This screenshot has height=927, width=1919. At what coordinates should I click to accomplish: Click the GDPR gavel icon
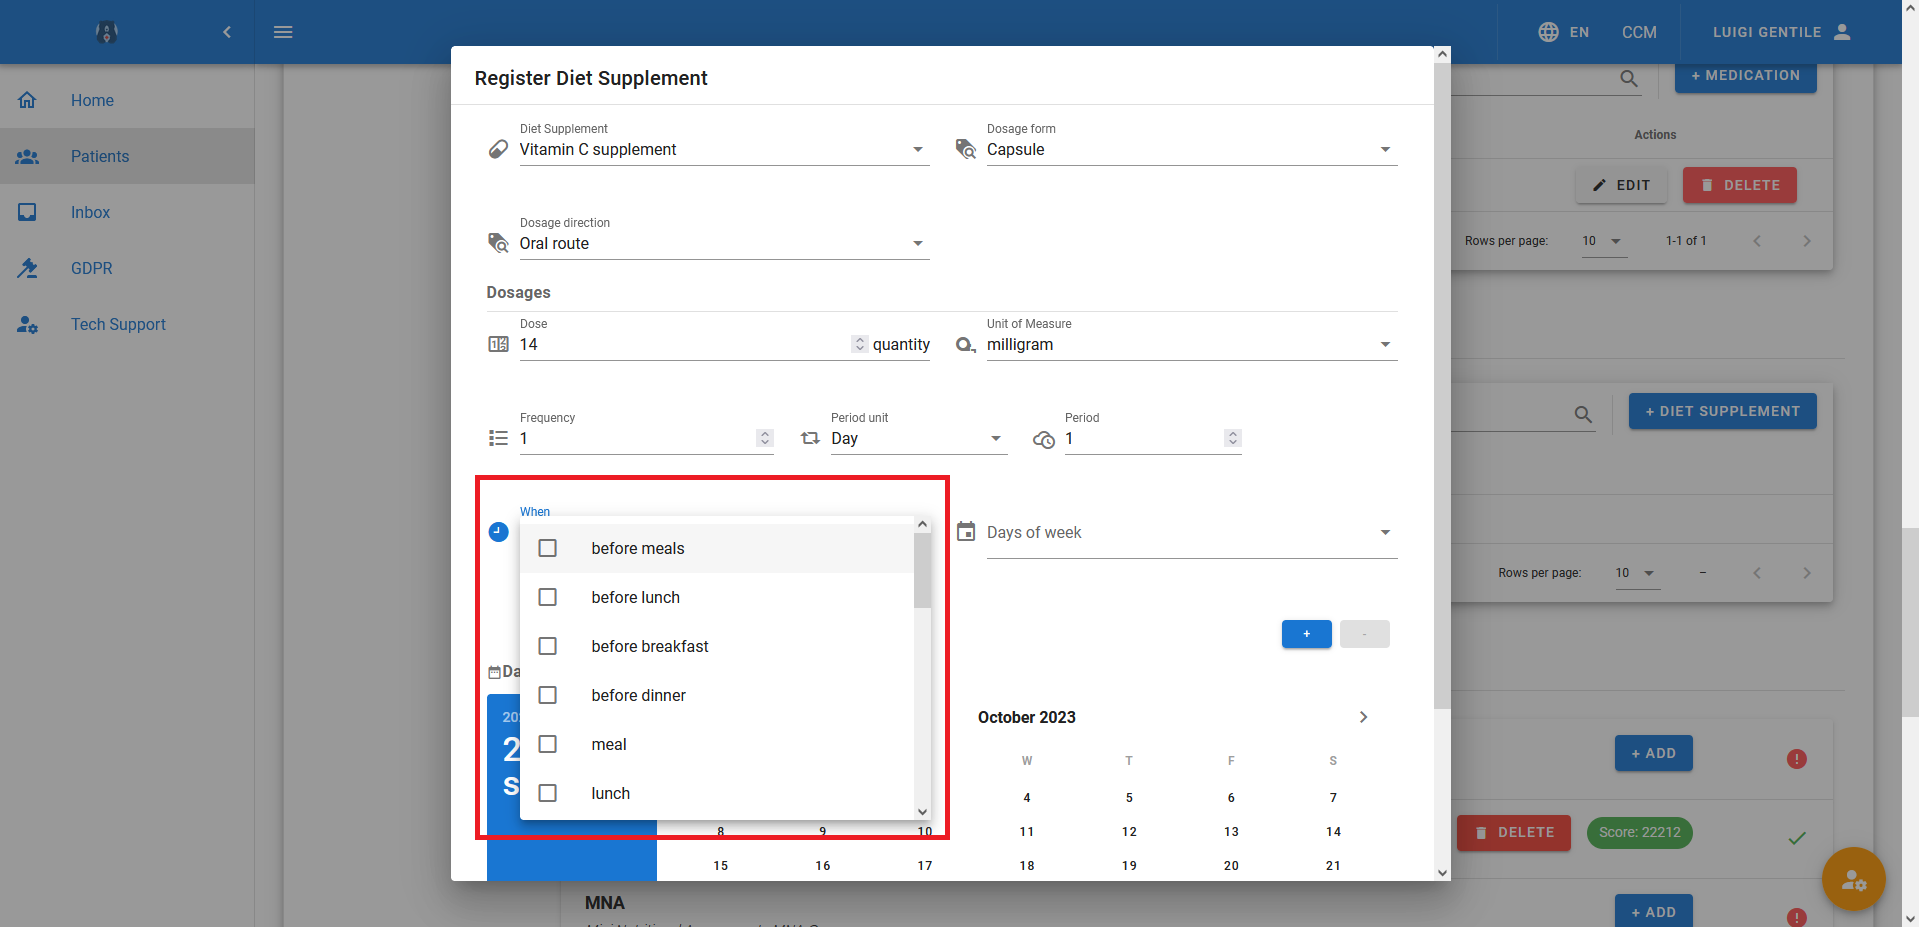click(27, 268)
